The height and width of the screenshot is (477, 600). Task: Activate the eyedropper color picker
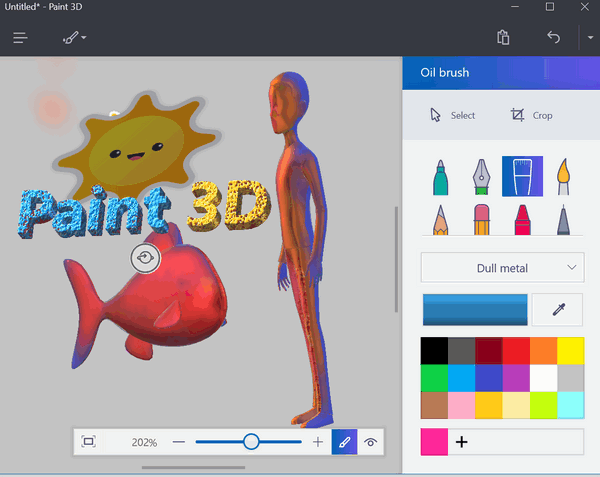coord(558,310)
